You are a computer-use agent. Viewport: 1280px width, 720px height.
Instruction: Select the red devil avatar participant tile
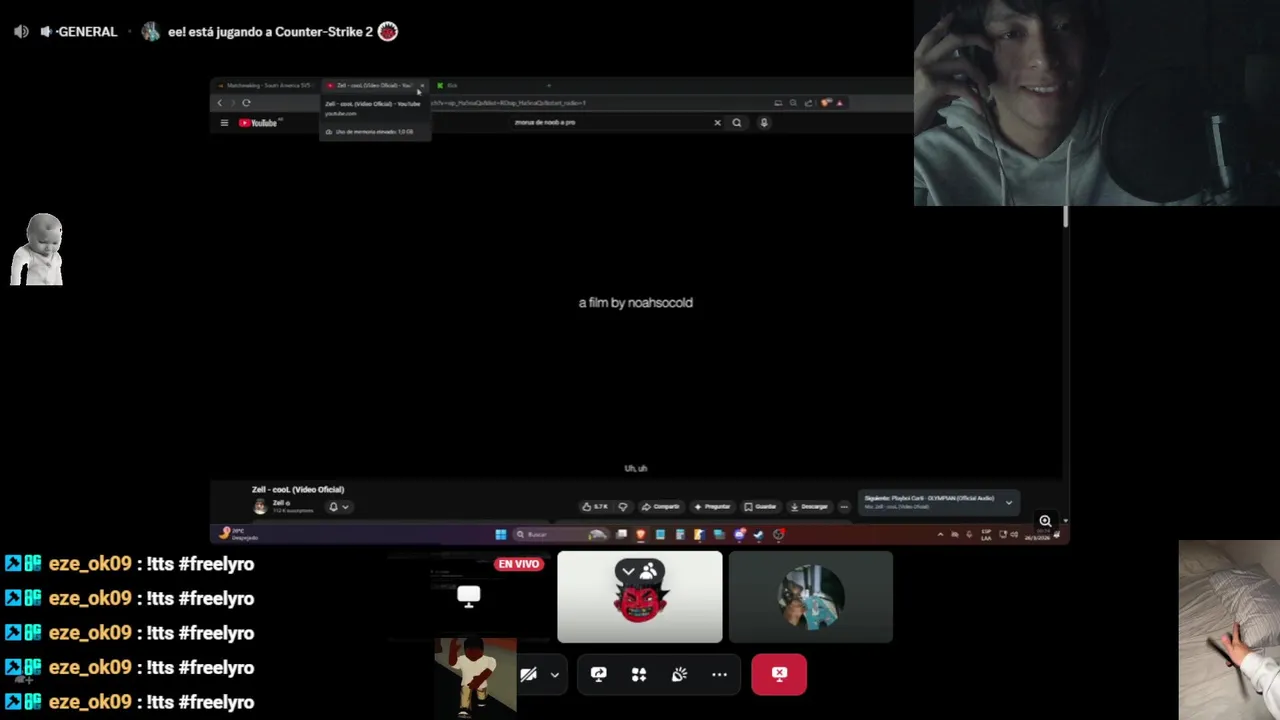[x=640, y=597]
